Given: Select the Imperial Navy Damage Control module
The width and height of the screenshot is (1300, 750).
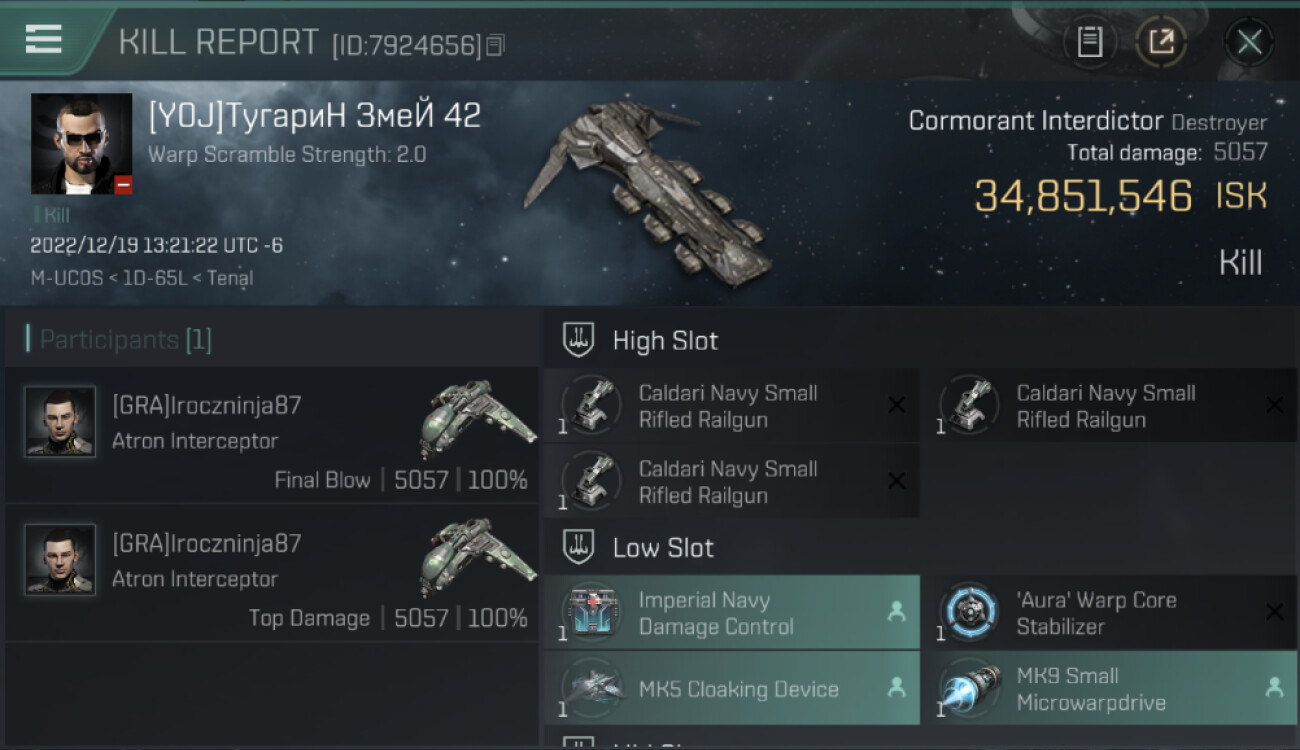Looking at the screenshot, I should pos(731,613).
